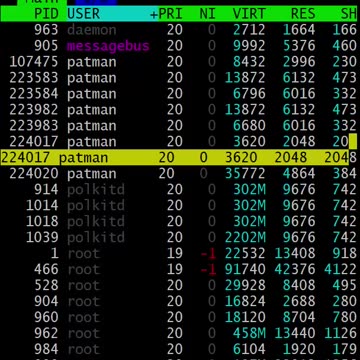Click VIRT value 6796

click(x=249, y=94)
